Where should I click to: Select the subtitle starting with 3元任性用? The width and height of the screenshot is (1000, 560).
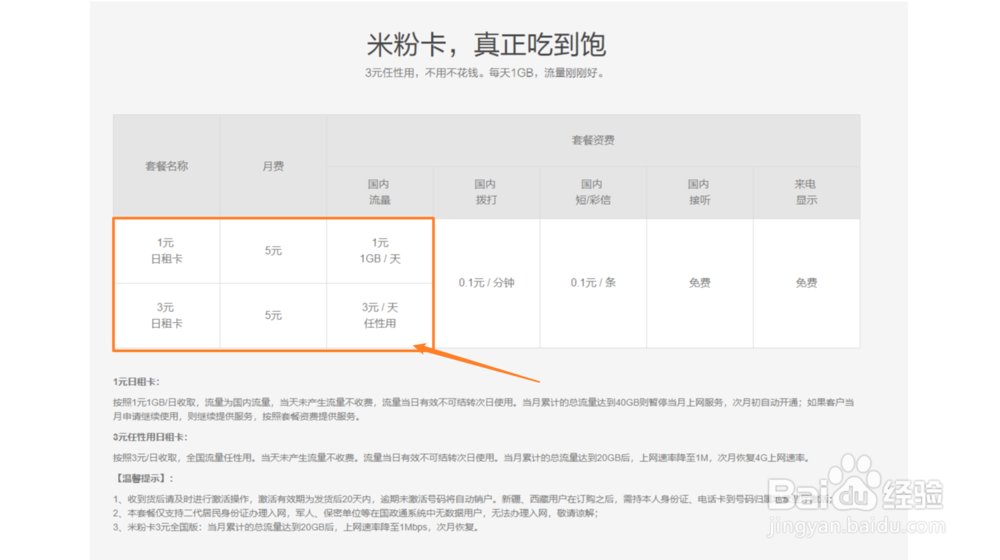click(485, 73)
